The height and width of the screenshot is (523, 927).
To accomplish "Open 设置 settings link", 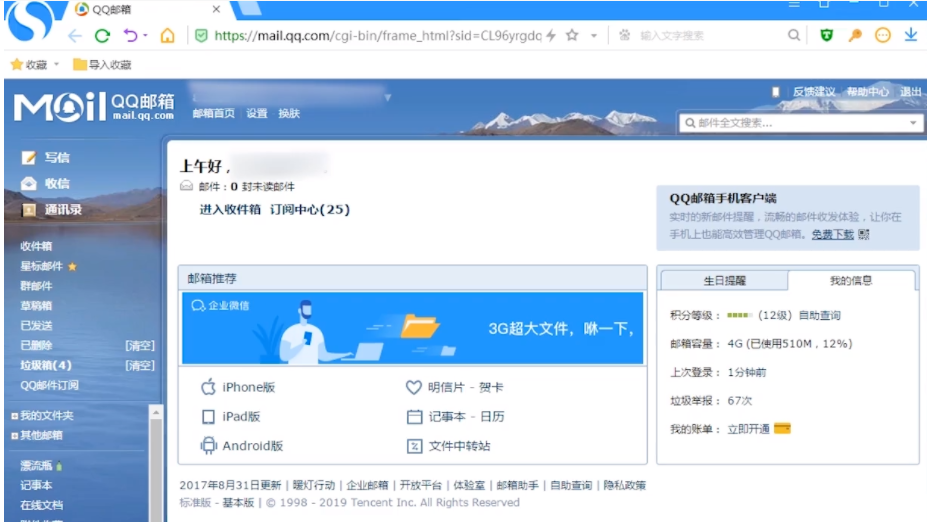I will 257,113.
